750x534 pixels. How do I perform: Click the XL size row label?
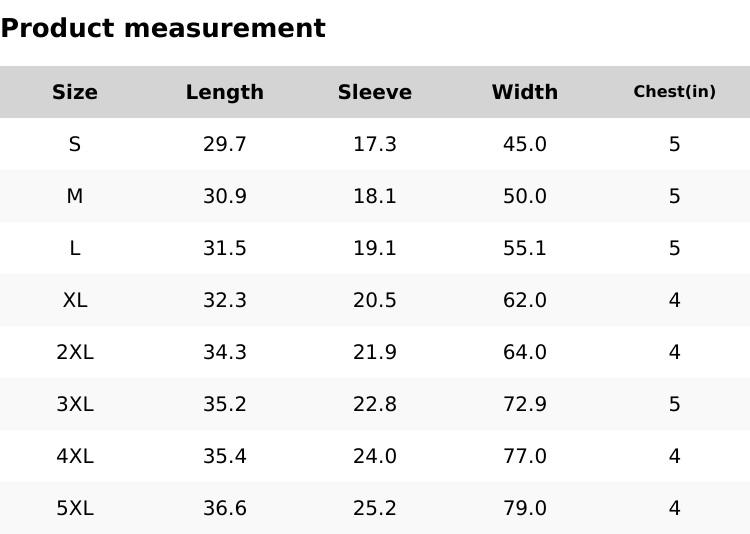[75, 300]
